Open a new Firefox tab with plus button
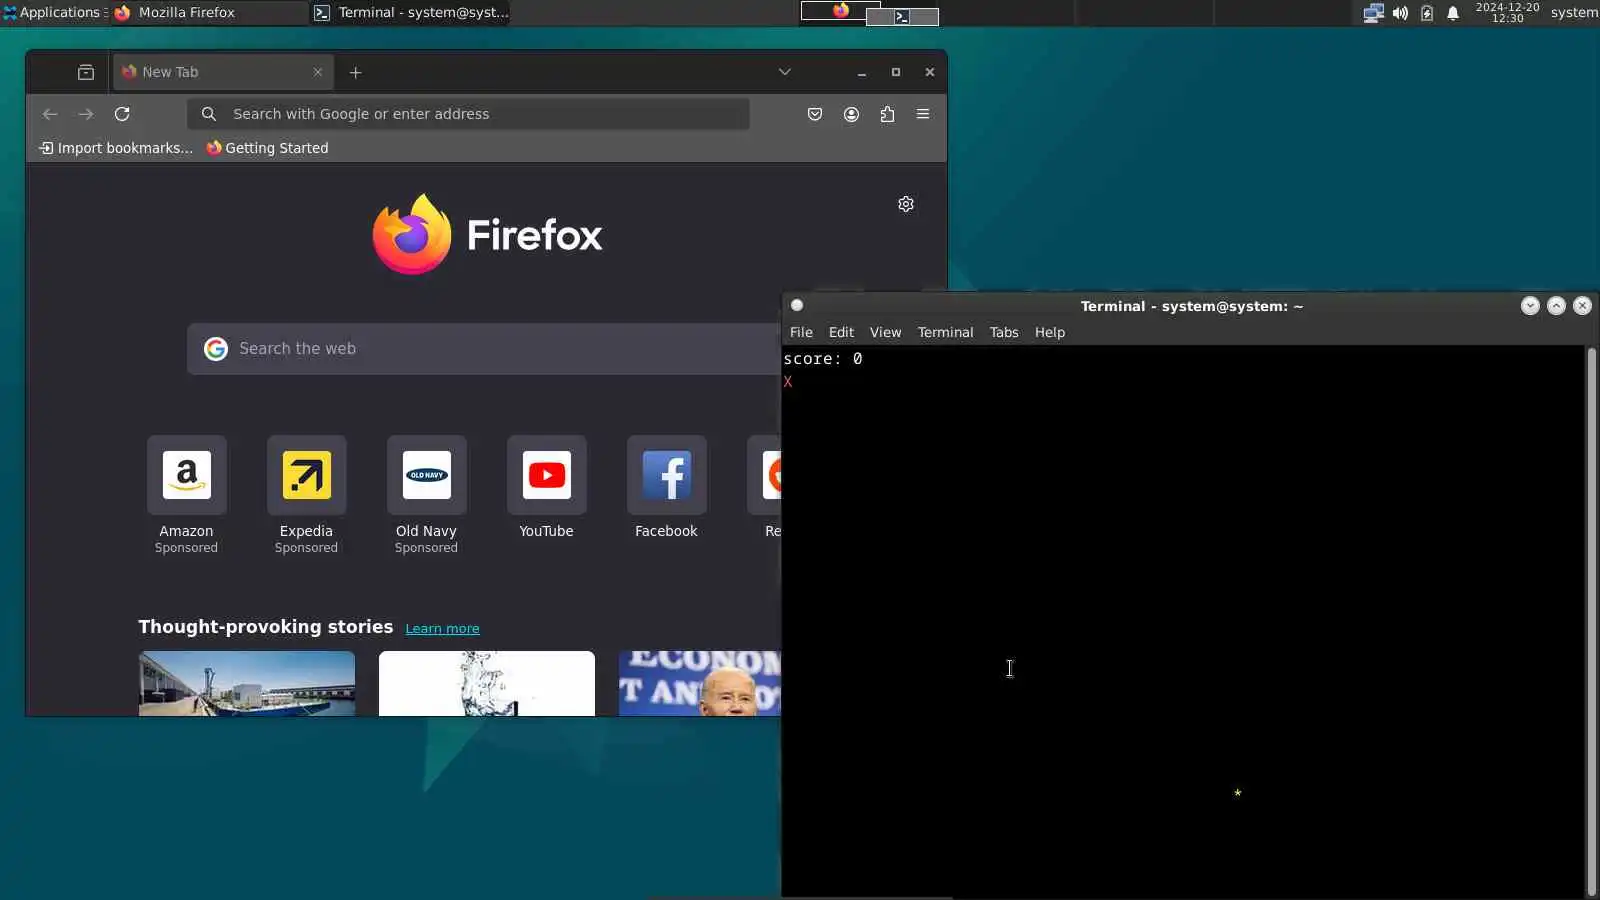The height and width of the screenshot is (900, 1600). tap(355, 72)
